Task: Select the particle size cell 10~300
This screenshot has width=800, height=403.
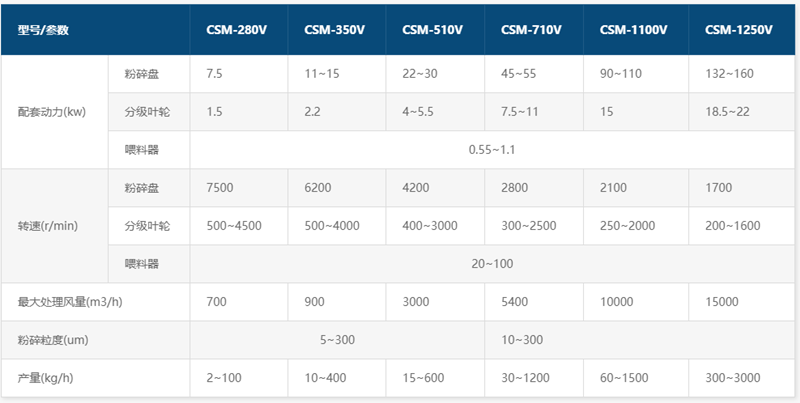Action: click(x=522, y=340)
